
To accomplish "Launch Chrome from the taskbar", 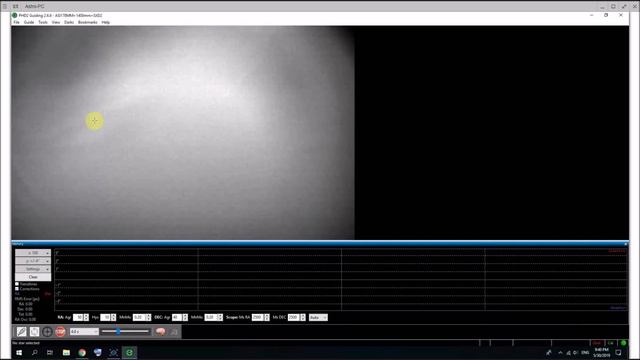I will [82, 352].
